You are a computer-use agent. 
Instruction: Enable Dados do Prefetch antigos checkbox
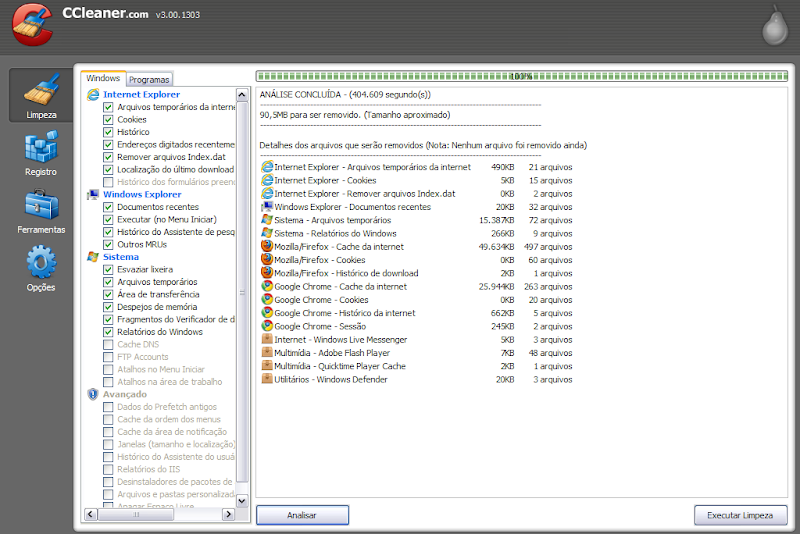click(x=108, y=407)
